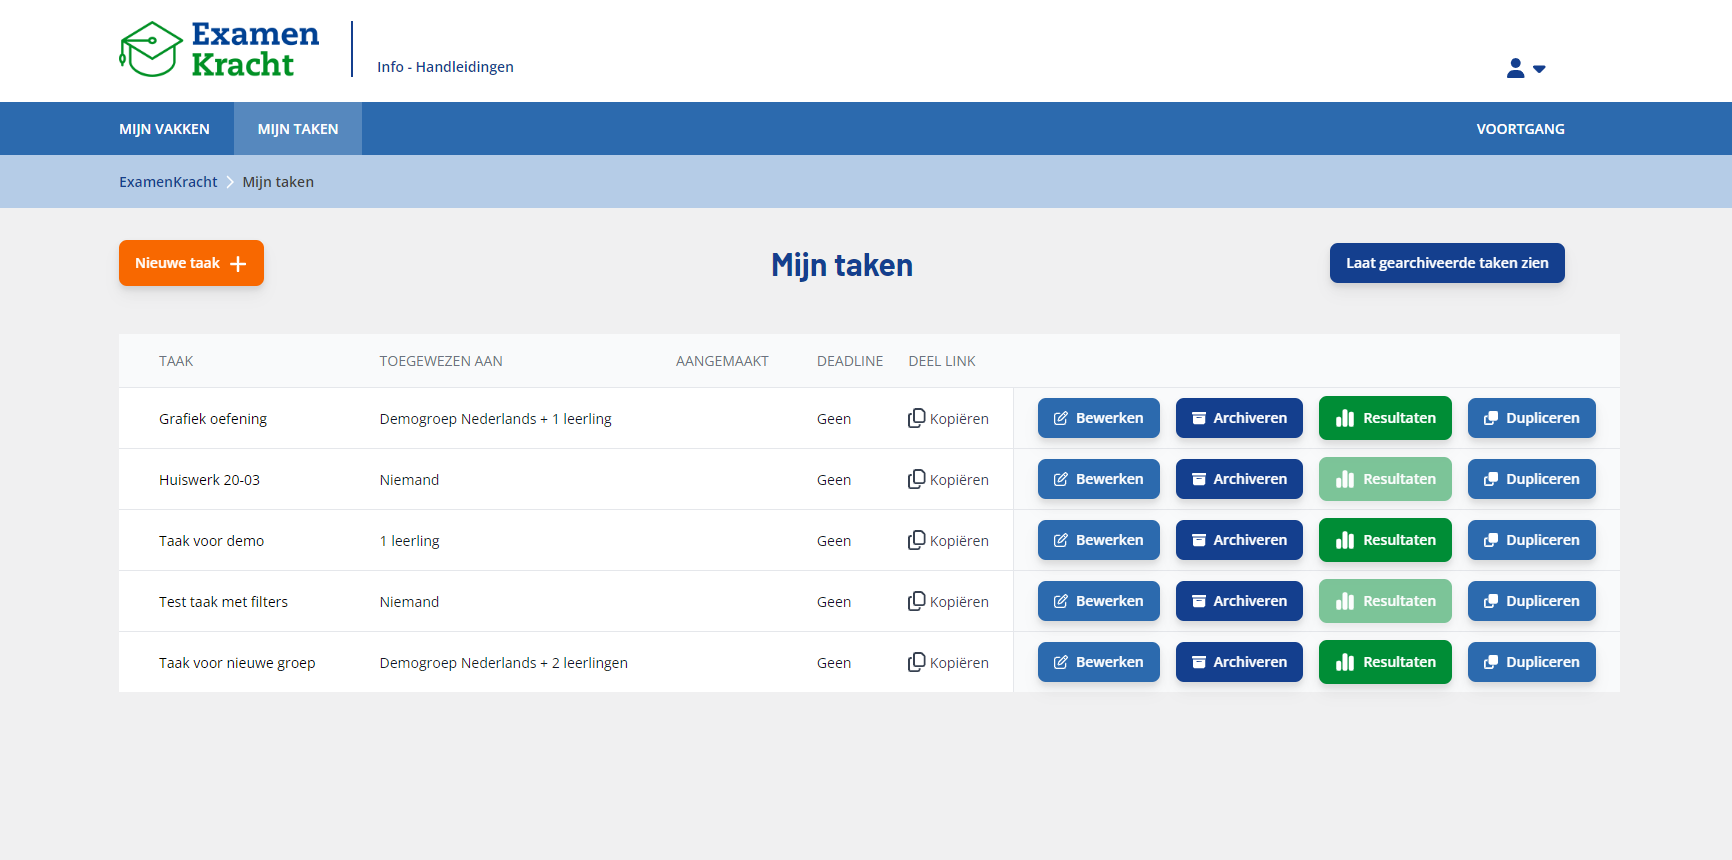Image resolution: width=1732 pixels, height=860 pixels.
Task: Click copy link icon for Grafiek oefening
Action: pyautogui.click(x=916, y=418)
